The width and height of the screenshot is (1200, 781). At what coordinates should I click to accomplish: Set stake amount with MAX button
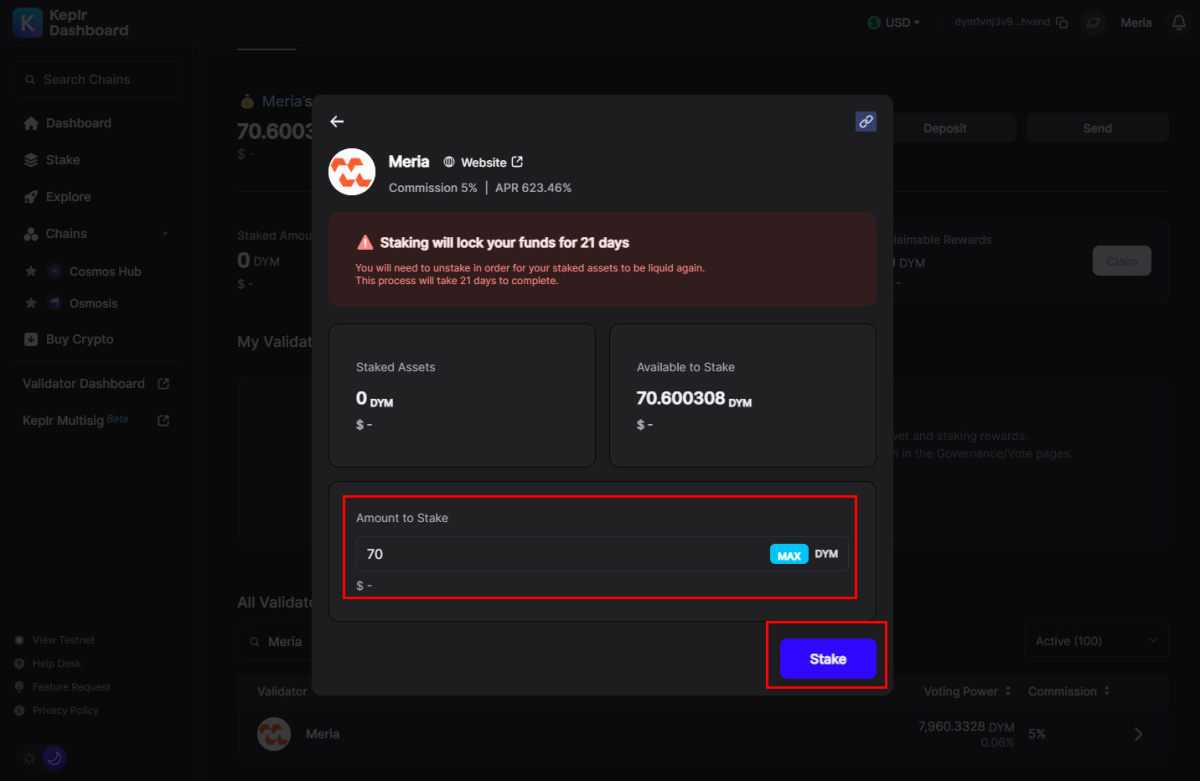tap(789, 554)
